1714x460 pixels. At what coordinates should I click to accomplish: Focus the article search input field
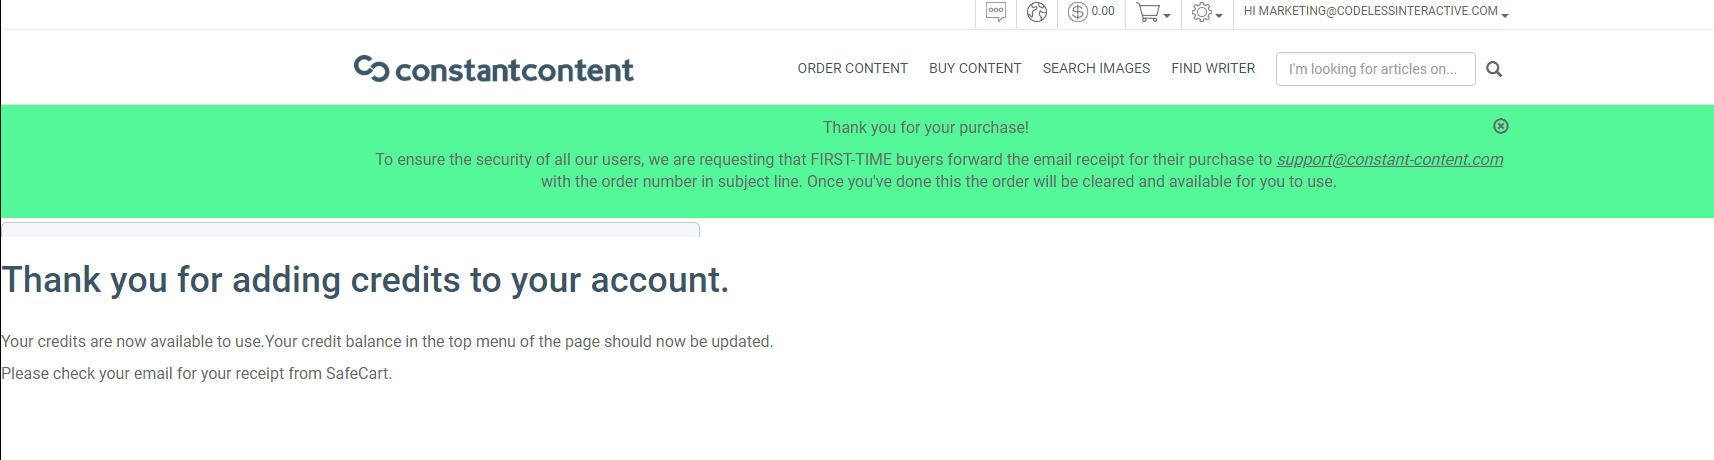coord(1375,69)
